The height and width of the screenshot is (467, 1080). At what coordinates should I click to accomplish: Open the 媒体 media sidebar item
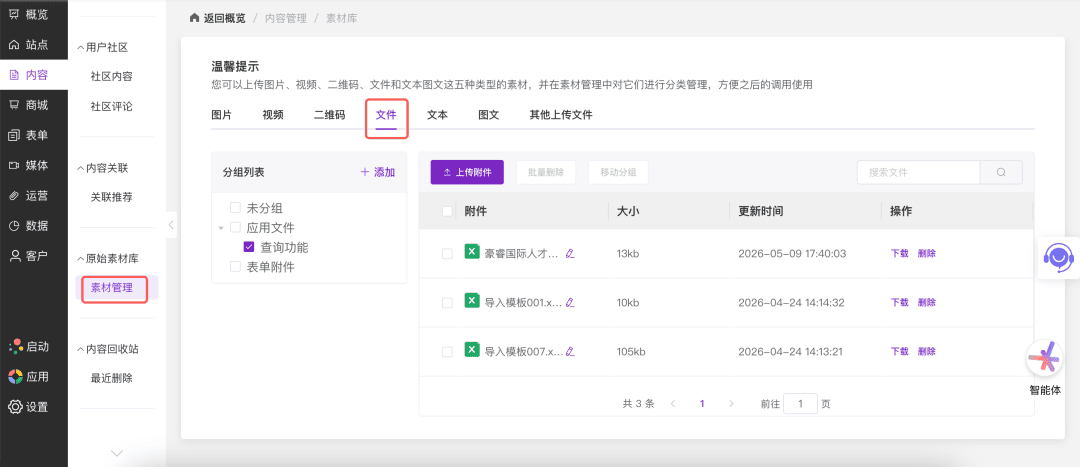[x=28, y=165]
